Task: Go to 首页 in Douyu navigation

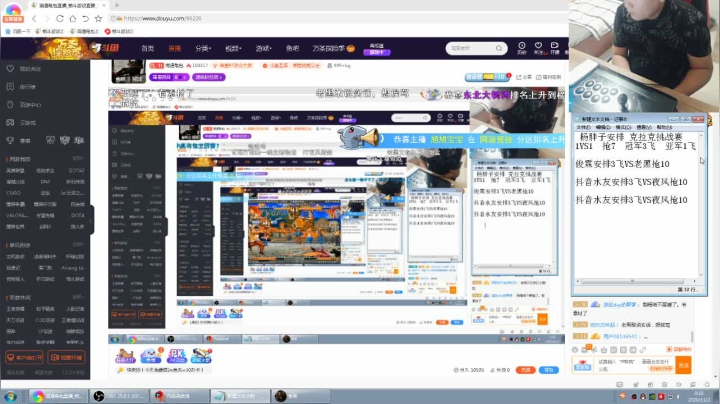Action: tap(147, 48)
